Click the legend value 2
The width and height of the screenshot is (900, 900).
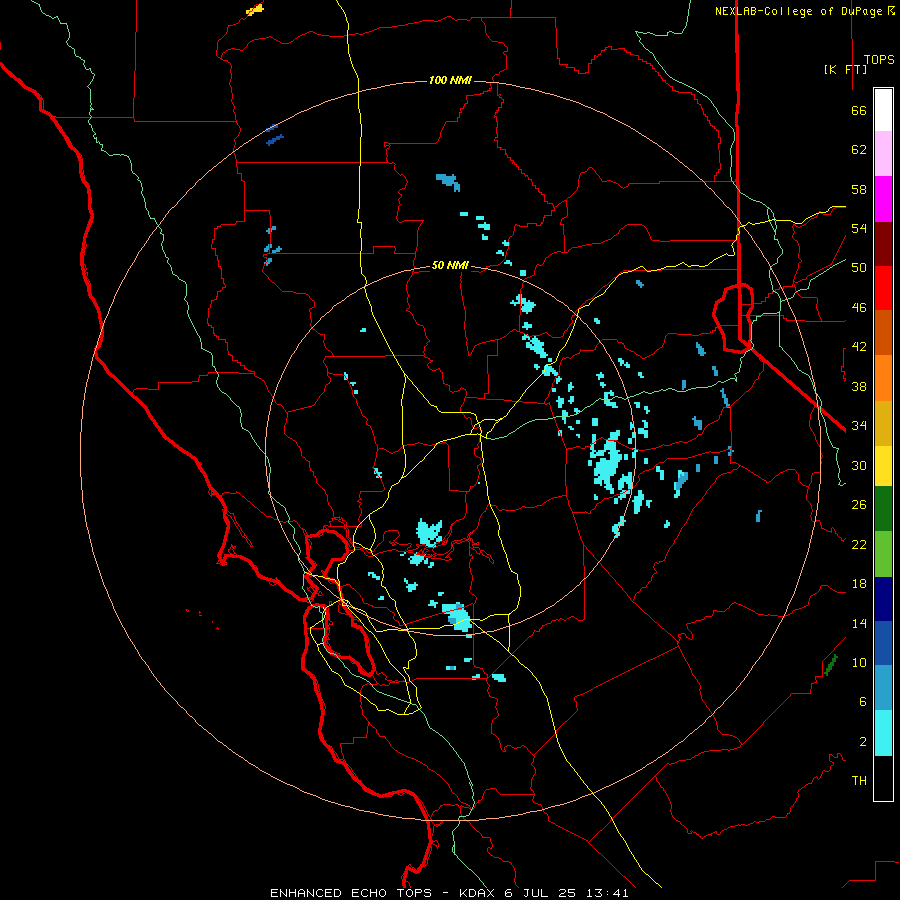pos(862,741)
